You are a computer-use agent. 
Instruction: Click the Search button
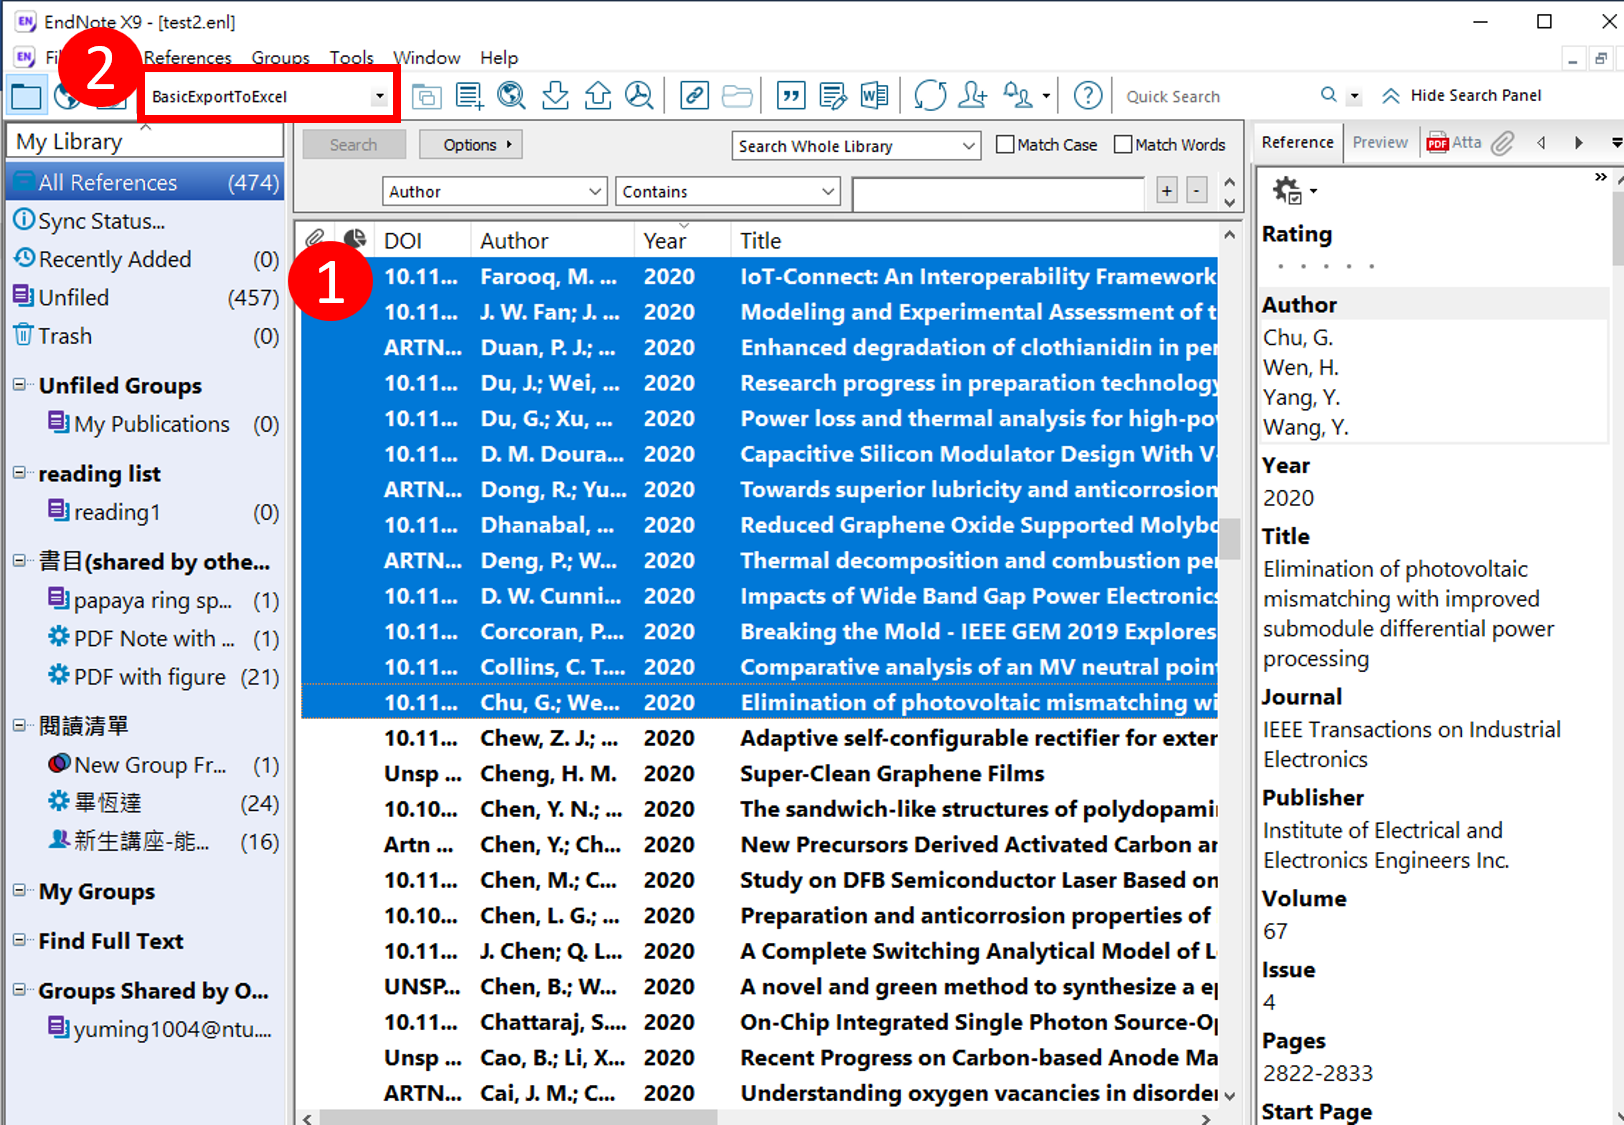354,145
